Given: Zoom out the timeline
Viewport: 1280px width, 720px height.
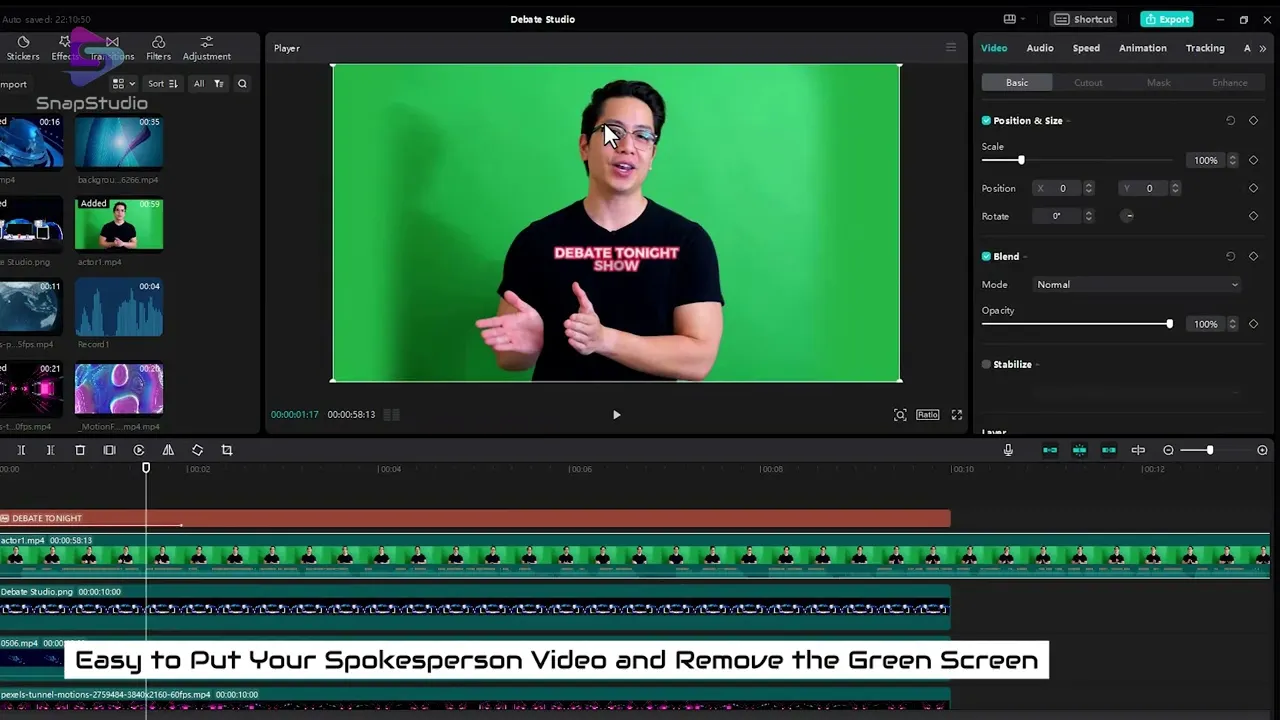Looking at the screenshot, I should (1168, 450).
